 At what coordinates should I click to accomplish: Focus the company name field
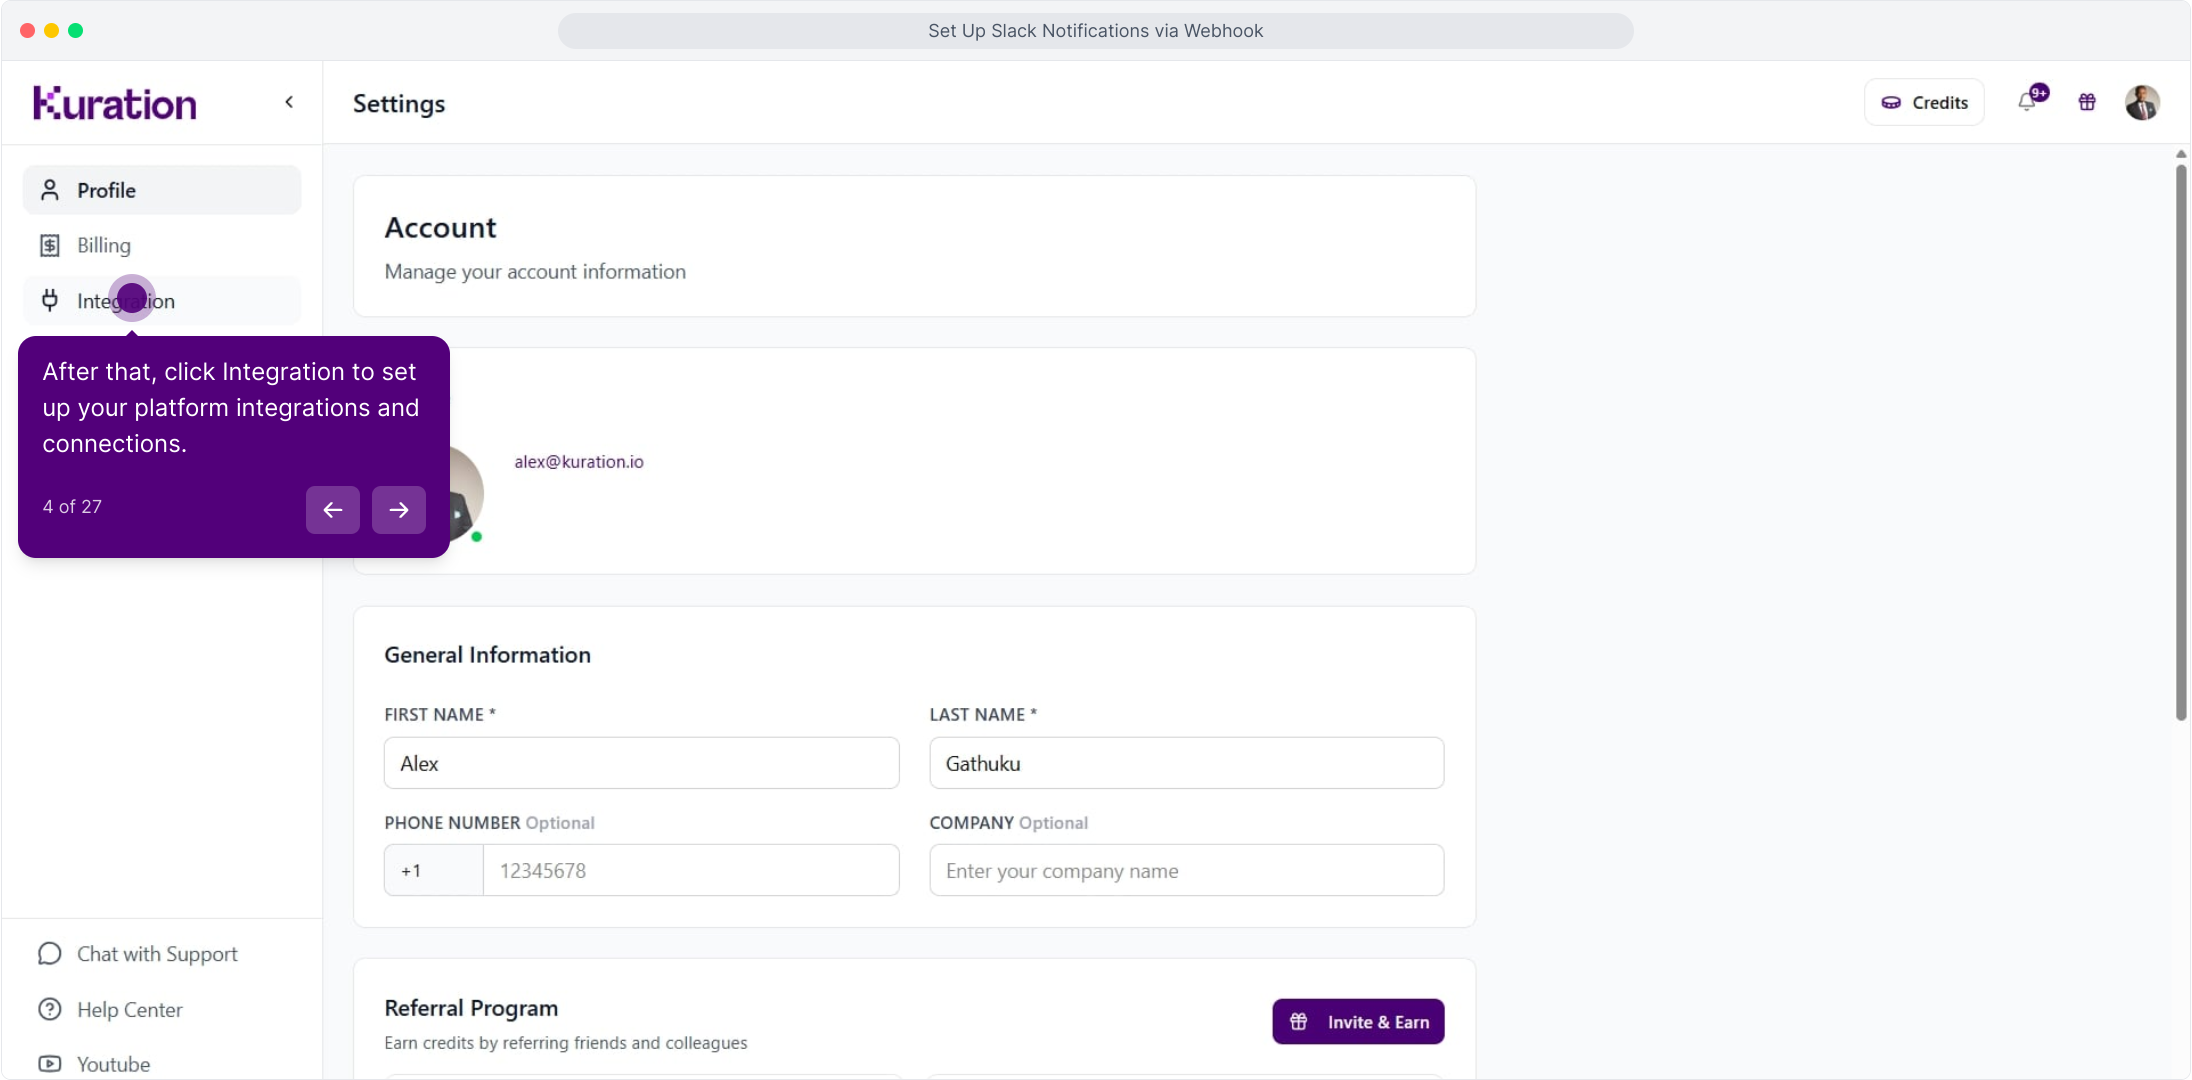click(1187, 870)
